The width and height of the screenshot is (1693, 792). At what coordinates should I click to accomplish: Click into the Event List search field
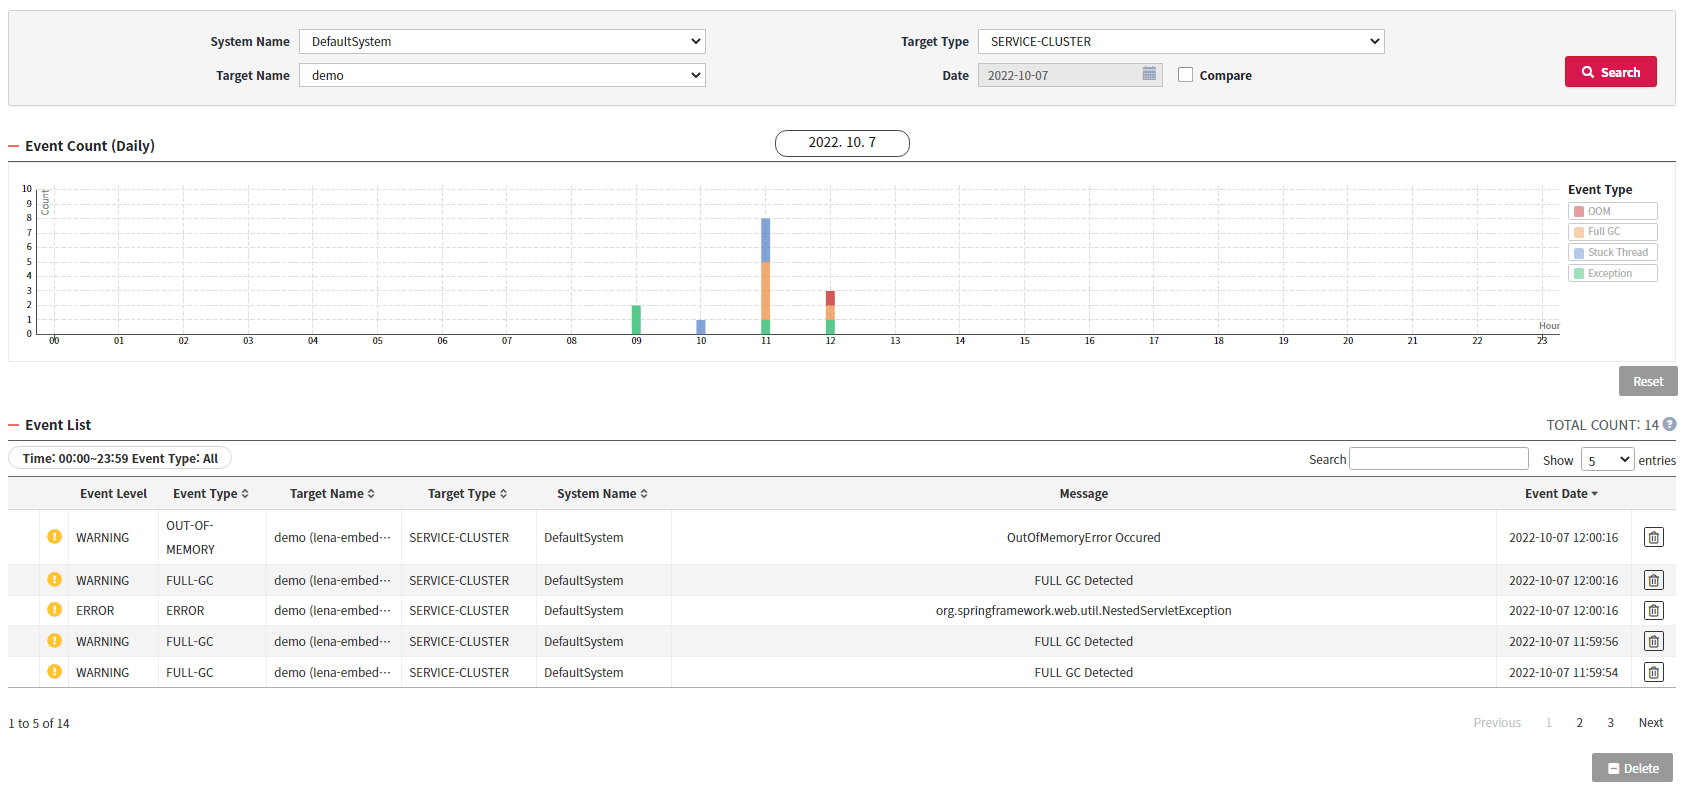1439,458
